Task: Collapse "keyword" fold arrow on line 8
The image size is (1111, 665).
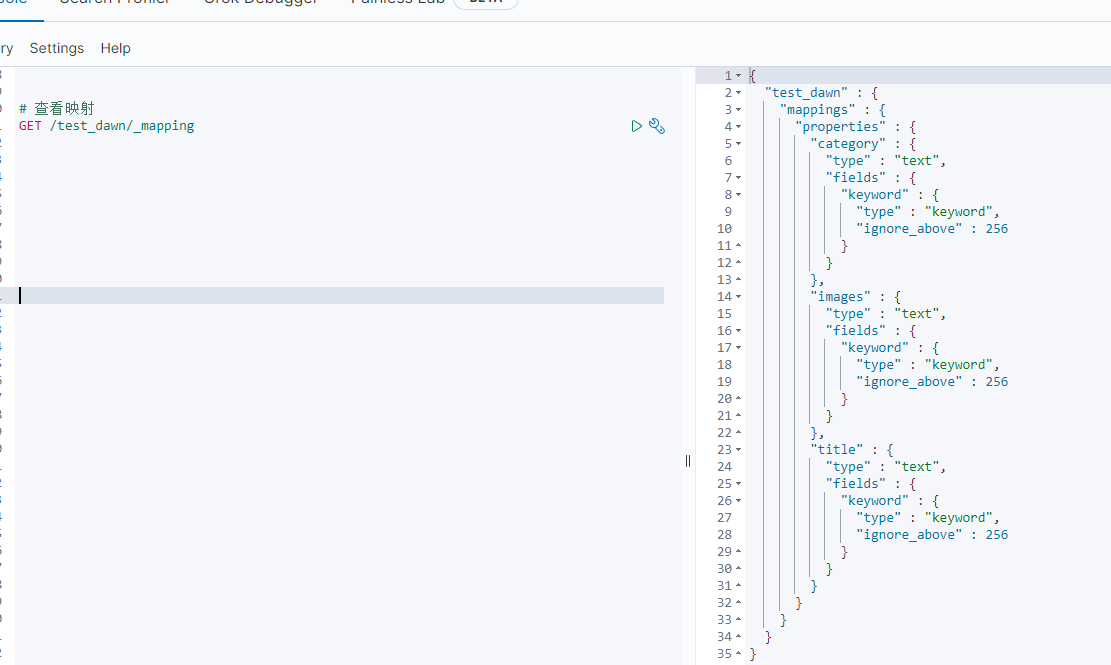Action: pos(738,195)
